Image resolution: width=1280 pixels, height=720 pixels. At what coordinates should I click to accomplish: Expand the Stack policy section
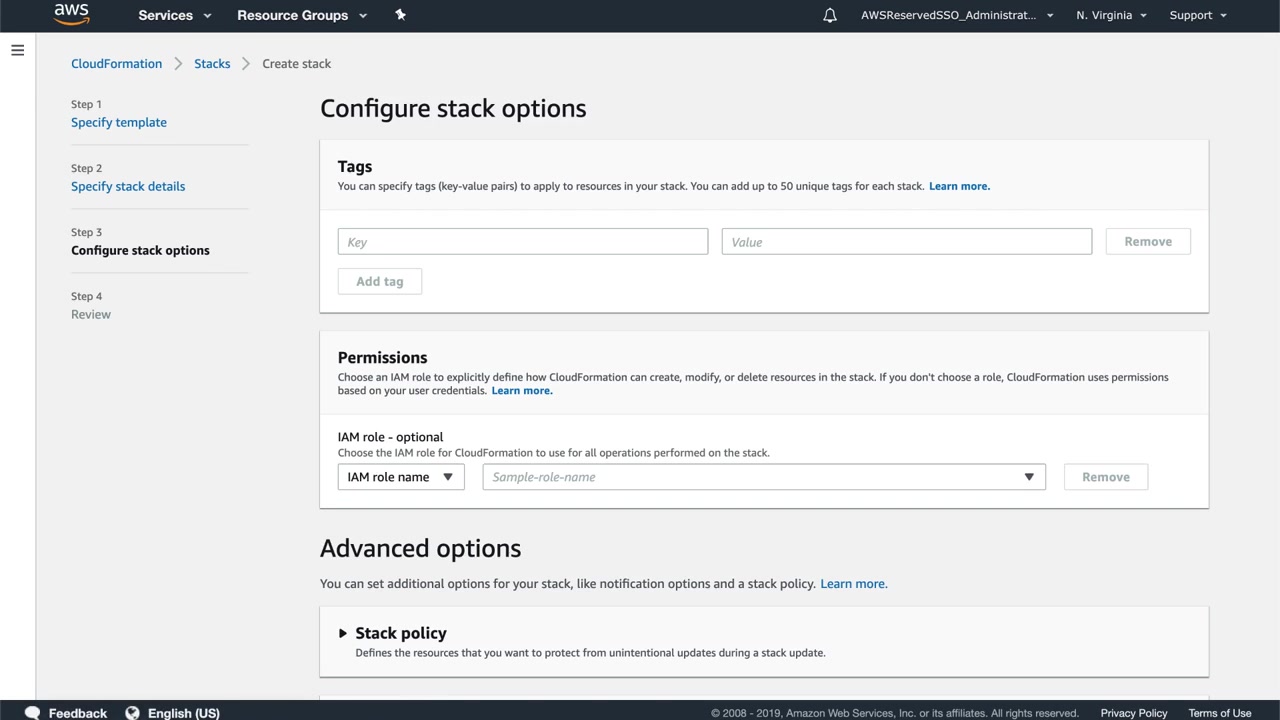coord(343,633)
